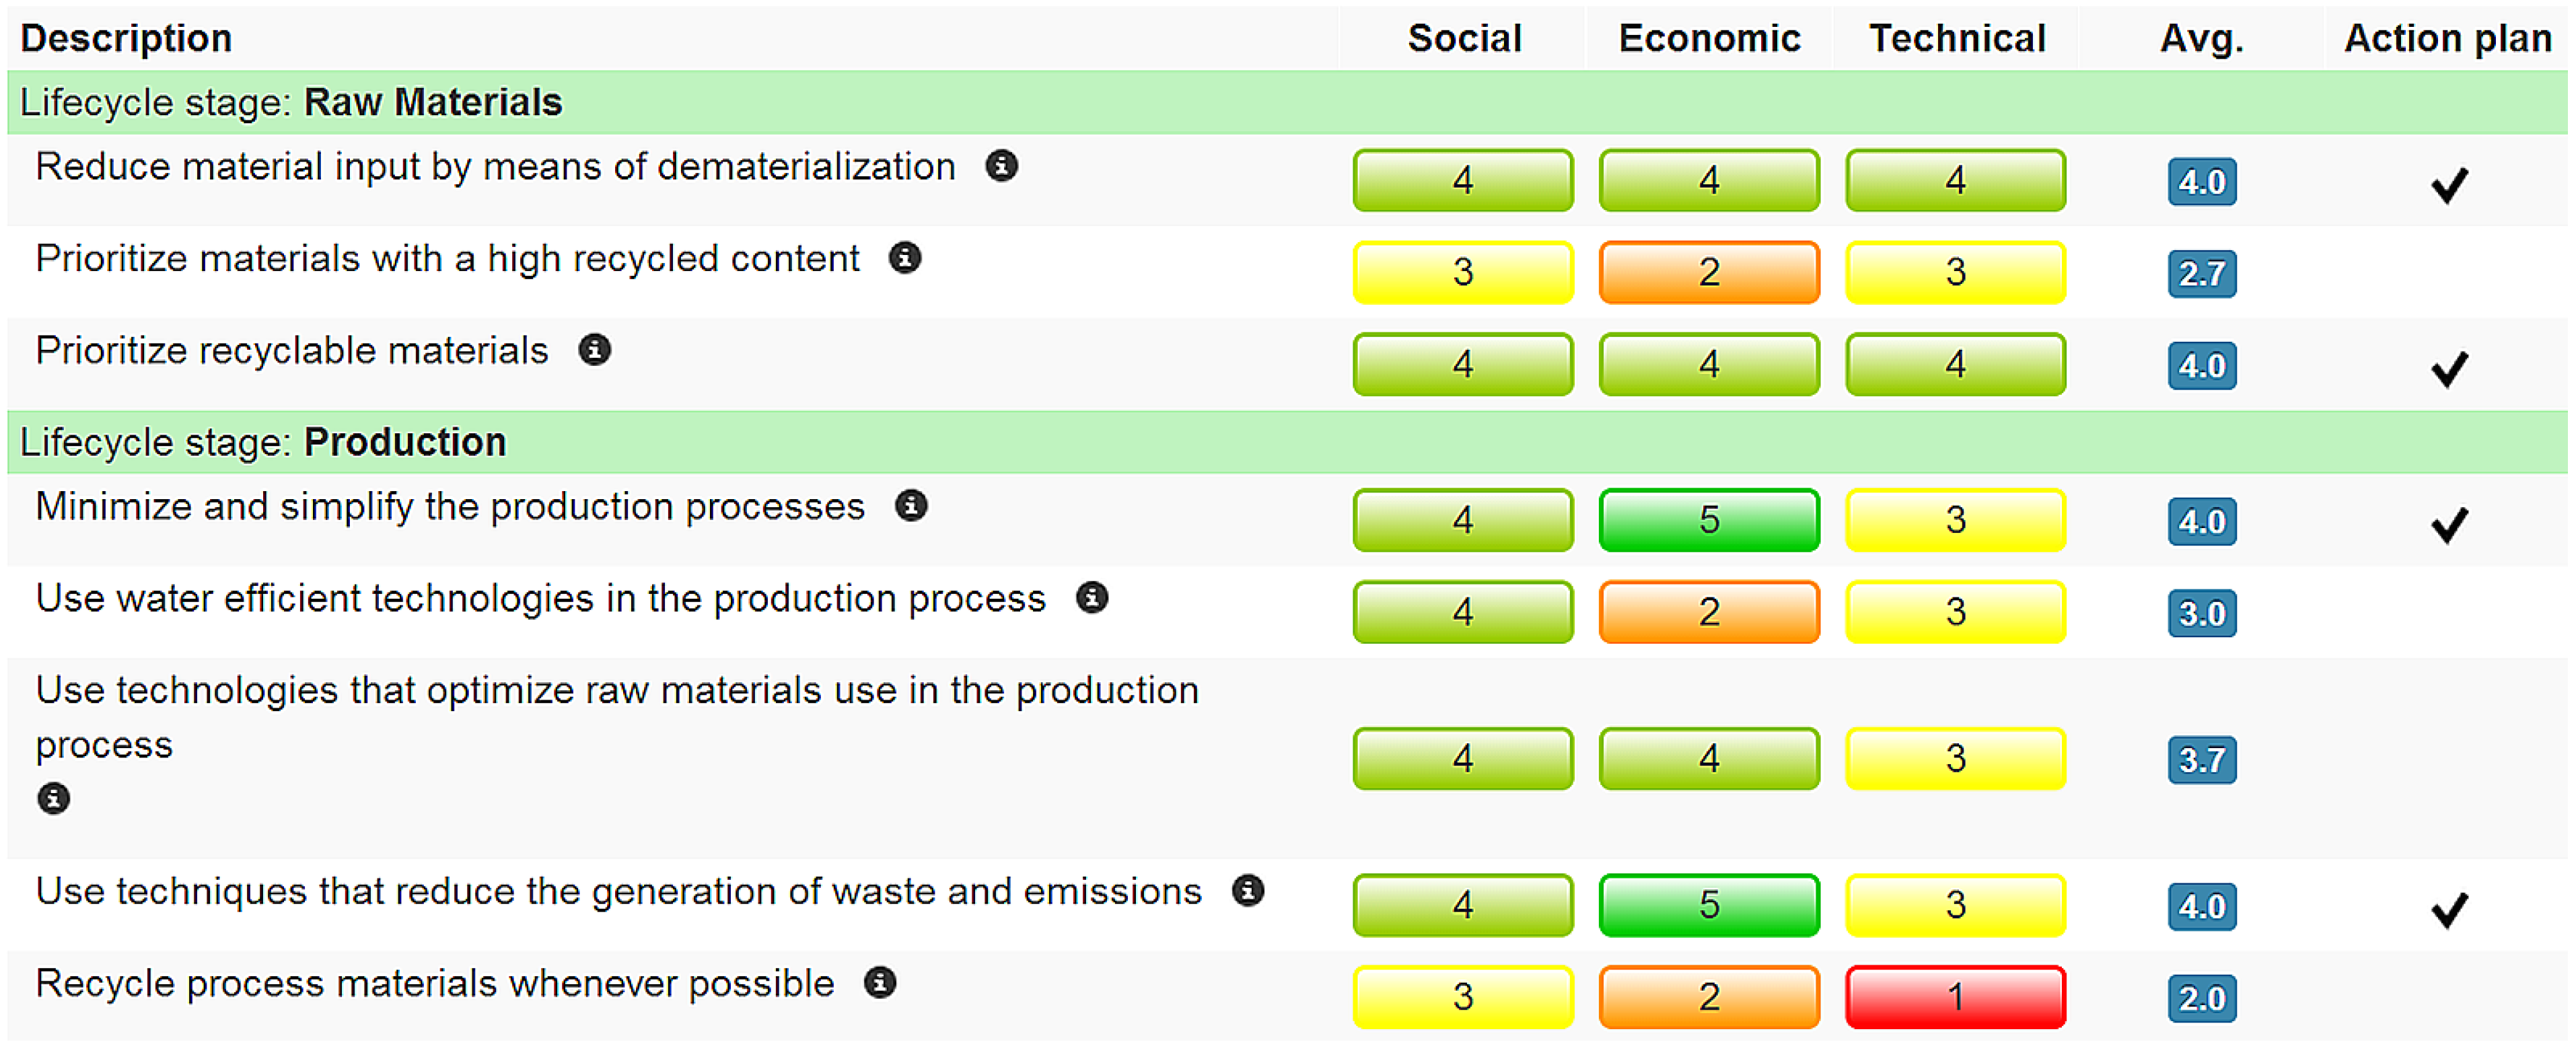Show info for minimize production processes
Image resolution: width=2576 pixels, height=1042 pixels.
[x=911, y=506]
